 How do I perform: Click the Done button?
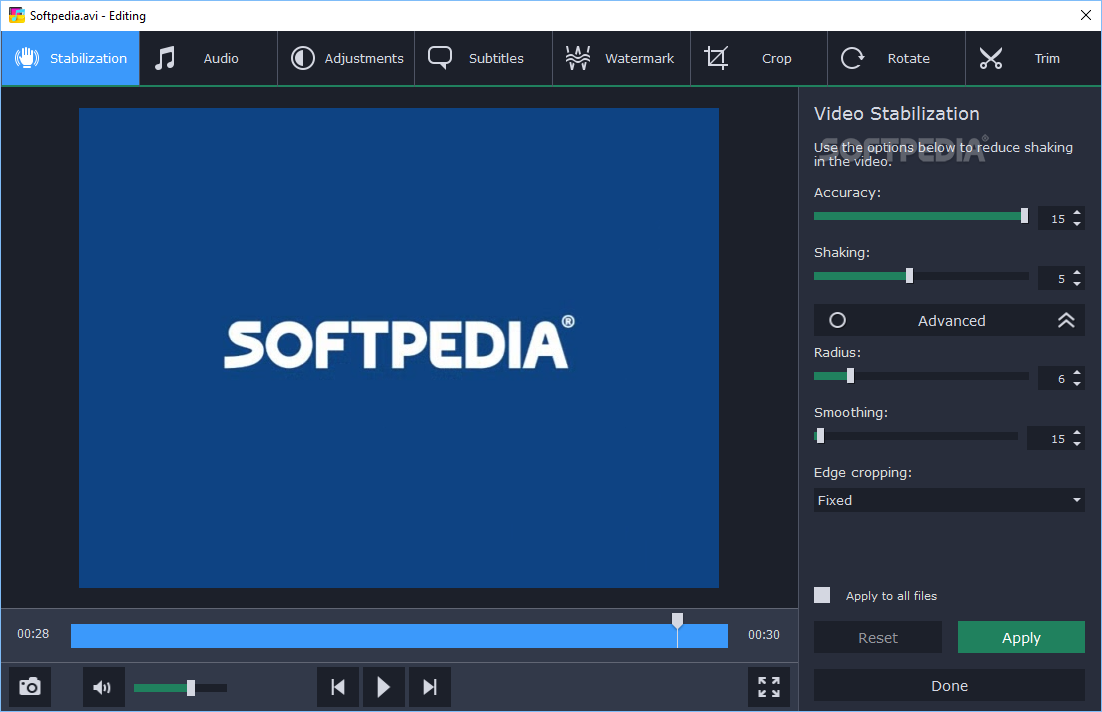tap(949, 685)
